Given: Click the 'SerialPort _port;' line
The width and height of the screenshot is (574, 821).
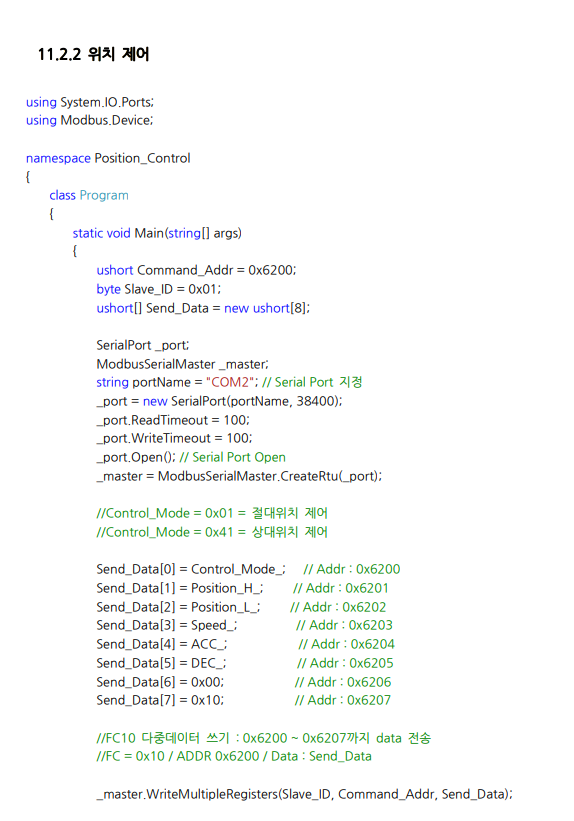Looking at the screenshot, I should [x=142, y=345].
